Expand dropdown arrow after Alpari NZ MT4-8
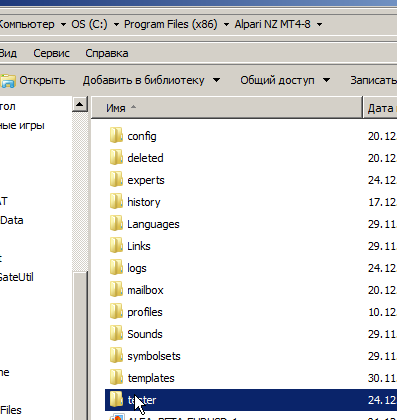 point(319,25)
